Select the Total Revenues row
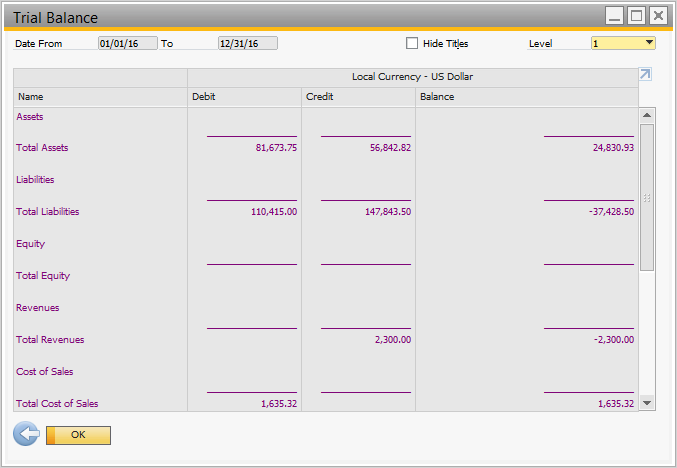Viewport: 677px width, 468px height. tap(50, 340)
